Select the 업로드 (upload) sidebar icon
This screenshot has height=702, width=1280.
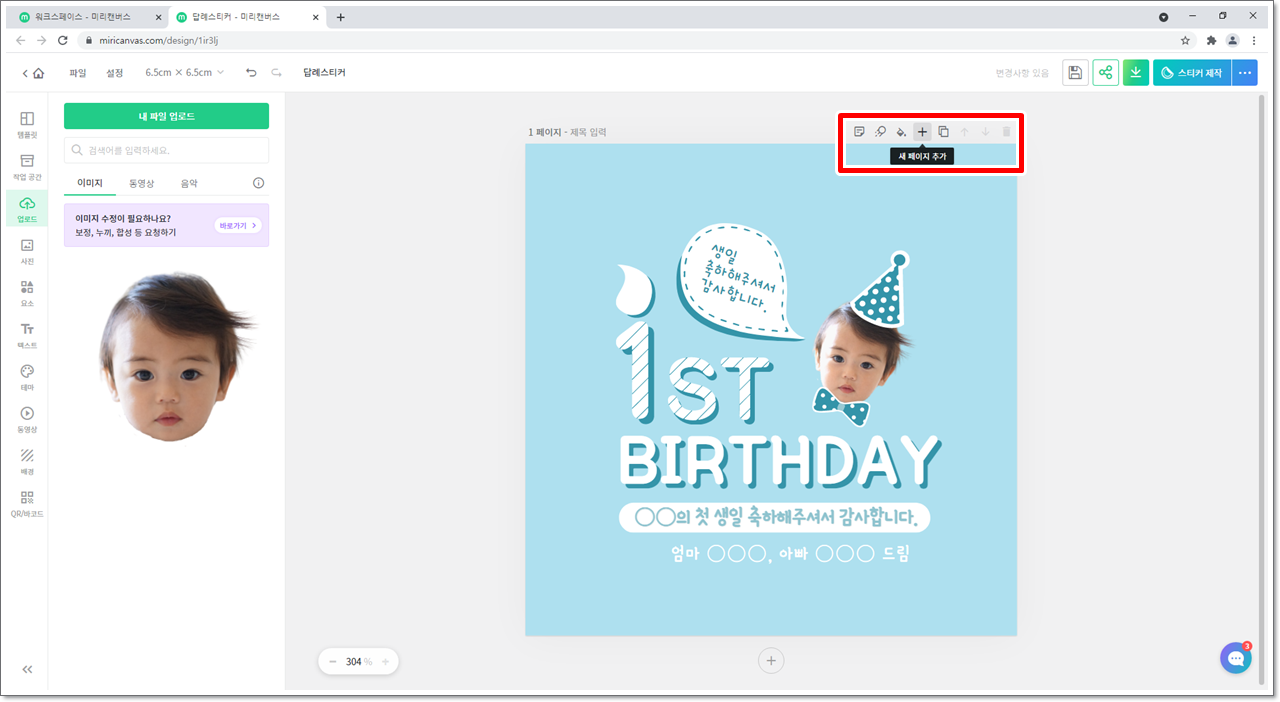[27, 208]
